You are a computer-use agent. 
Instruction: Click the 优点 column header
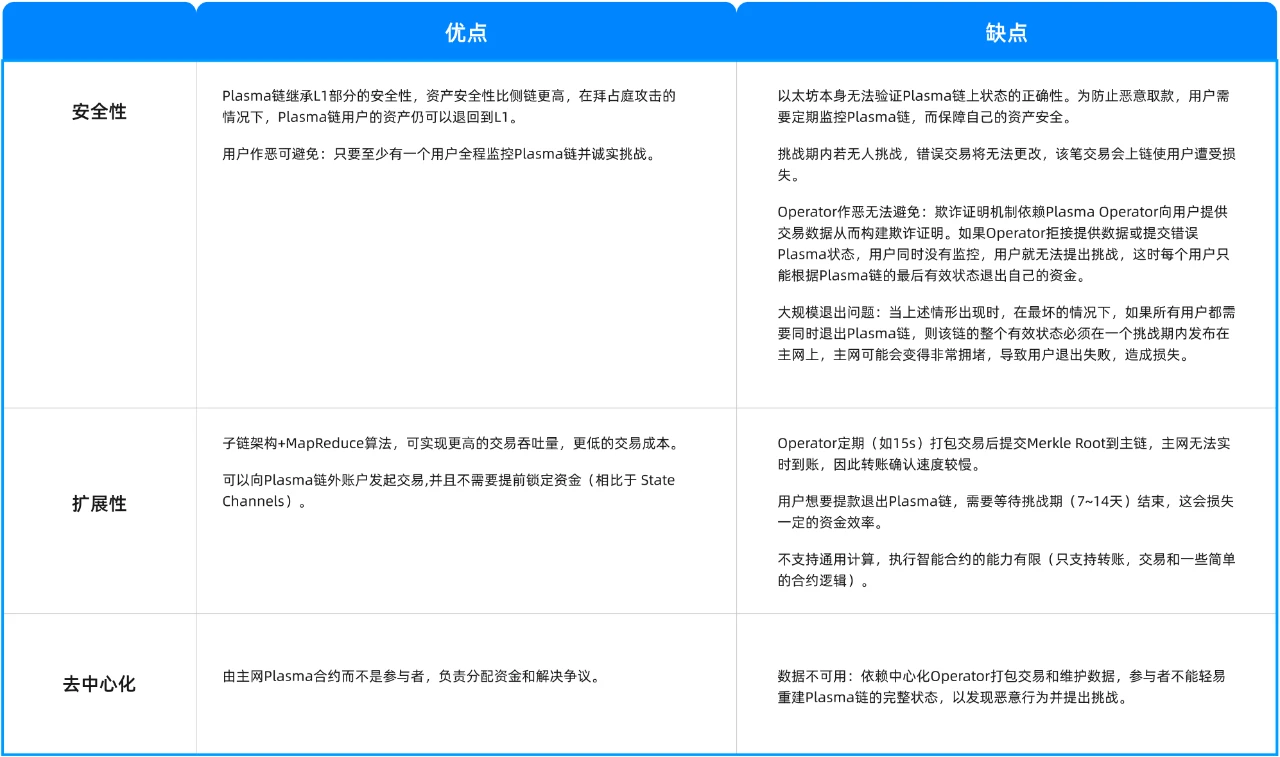coord(466,32)
